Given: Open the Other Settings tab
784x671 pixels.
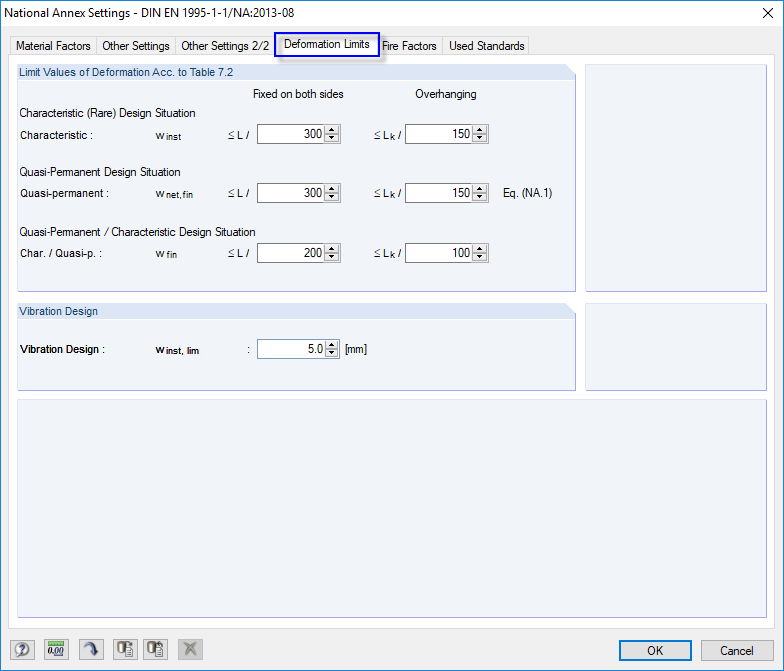Looking at the screenshot, I should (136, 46).
